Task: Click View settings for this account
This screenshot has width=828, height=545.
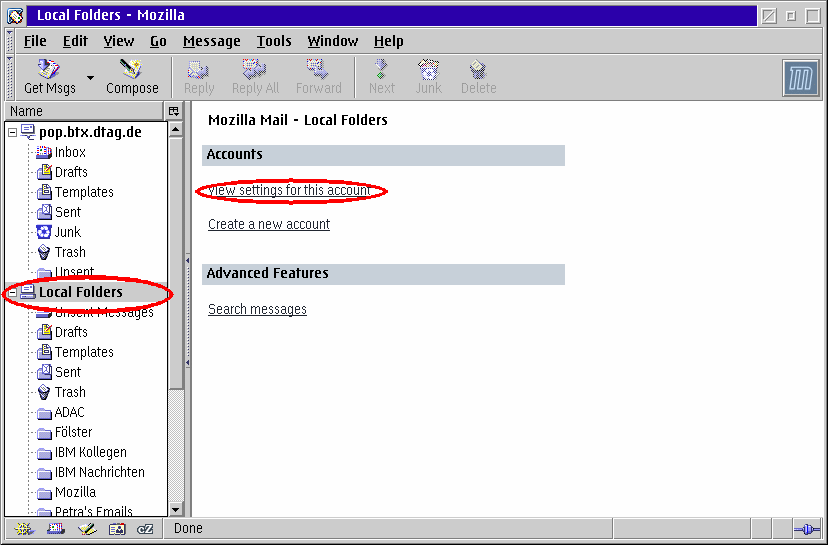Action: [x=289, y=190]
